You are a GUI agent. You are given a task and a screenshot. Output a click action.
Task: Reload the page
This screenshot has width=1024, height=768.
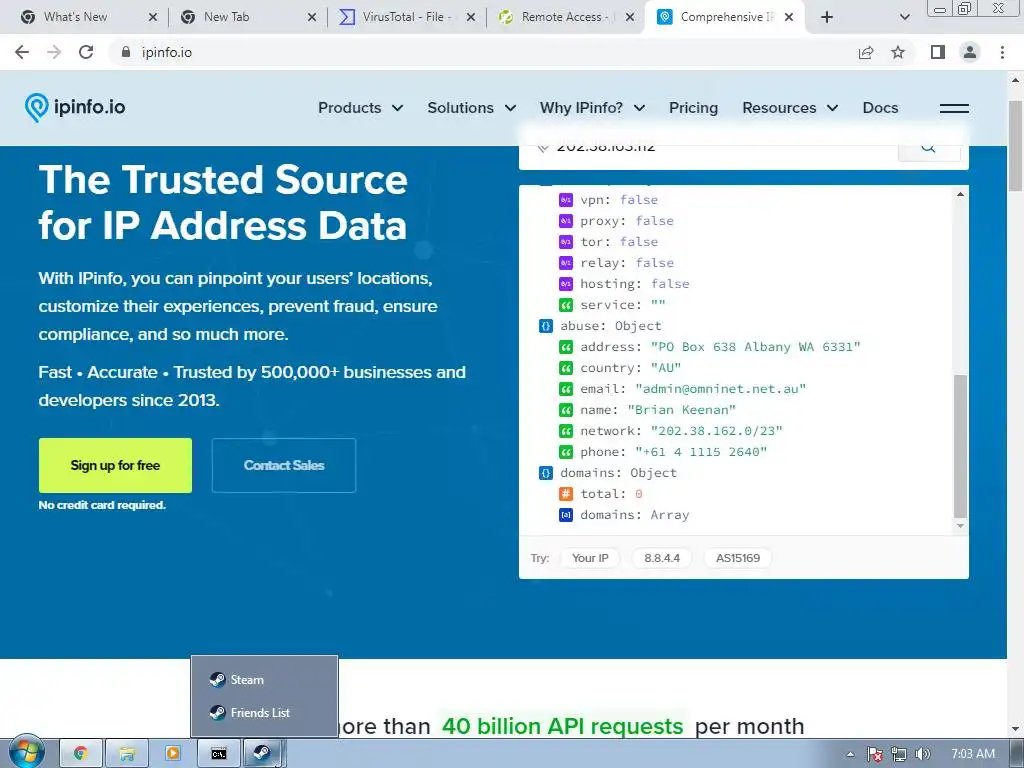coord(86,52)
